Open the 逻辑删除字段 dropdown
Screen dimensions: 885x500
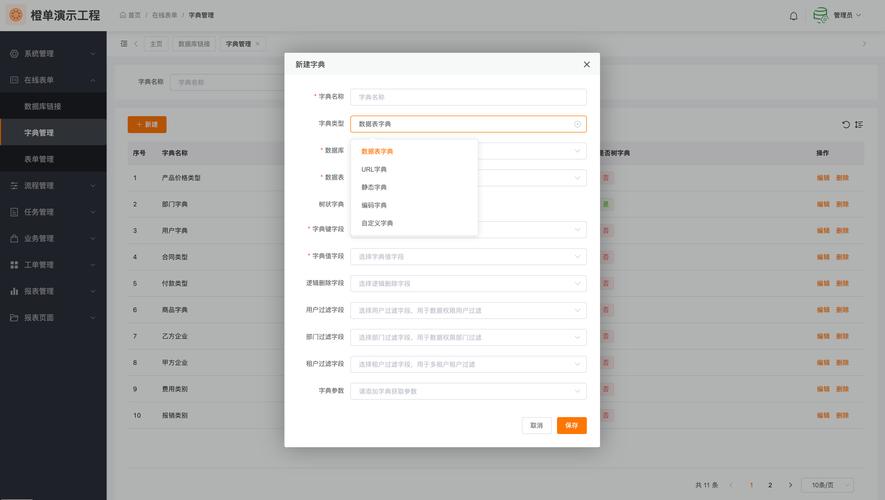[468, 283]
